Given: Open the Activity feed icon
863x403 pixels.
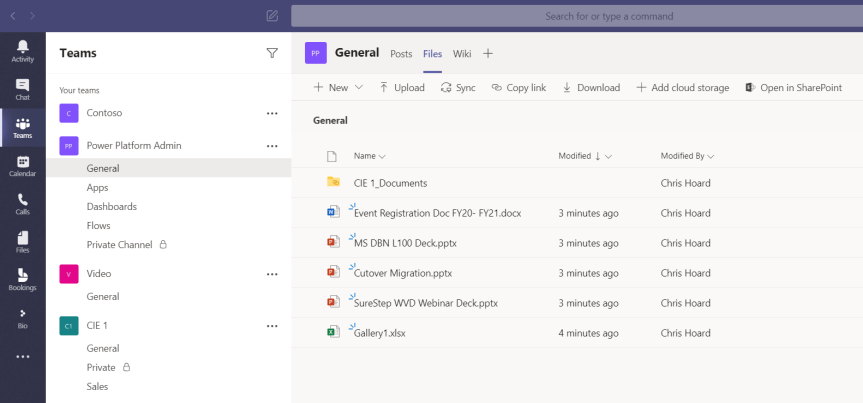Looking at the screenshot, I should click(22, 52).
